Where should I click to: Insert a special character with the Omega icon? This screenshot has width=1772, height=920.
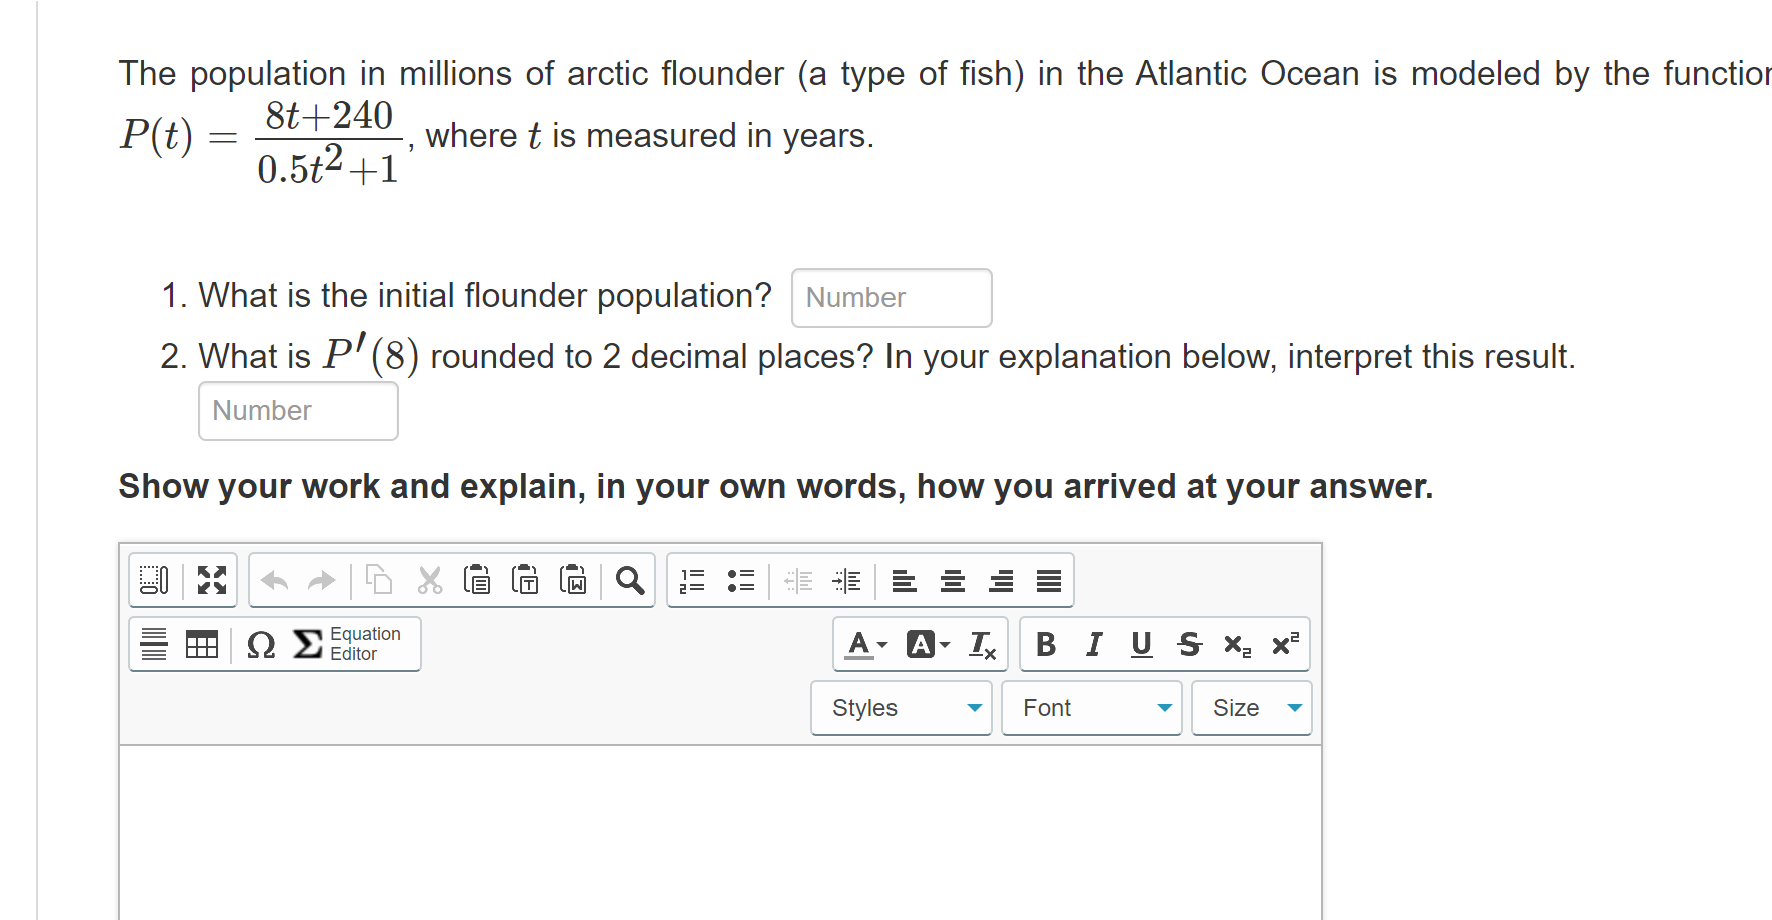pos(260,645)
